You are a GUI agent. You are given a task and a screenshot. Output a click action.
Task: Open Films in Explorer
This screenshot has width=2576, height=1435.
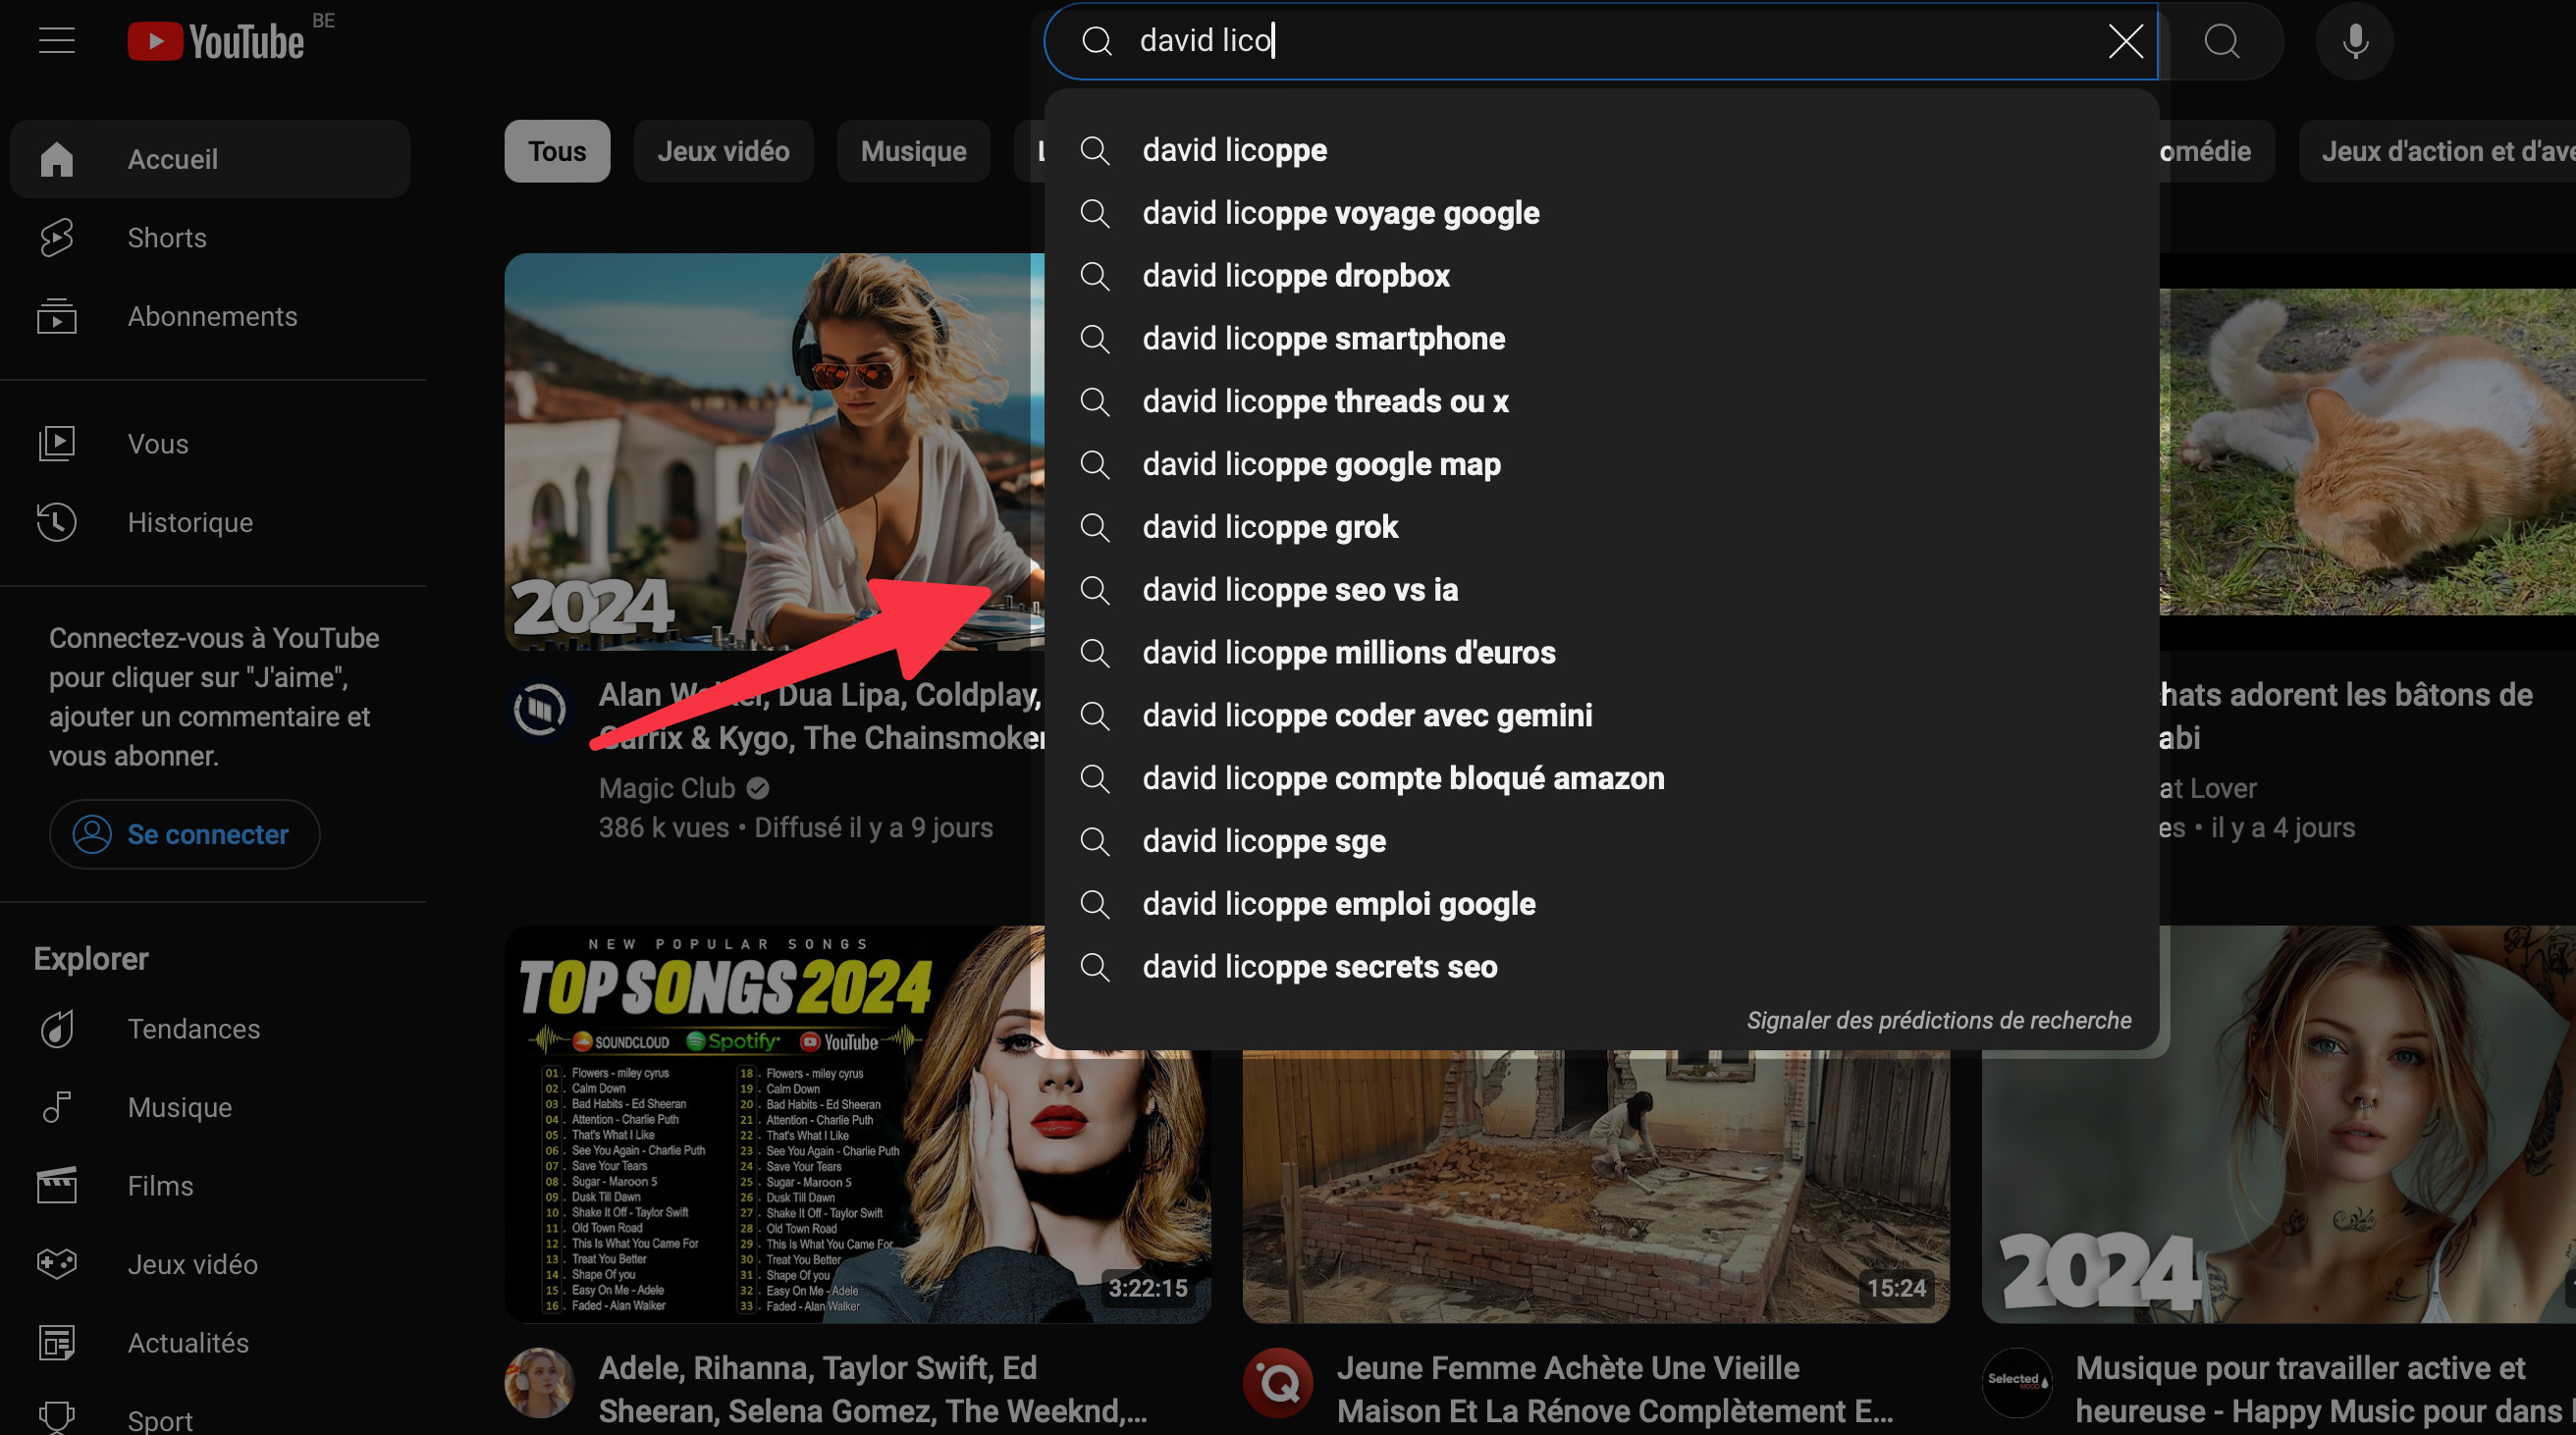pos(210,1186)
